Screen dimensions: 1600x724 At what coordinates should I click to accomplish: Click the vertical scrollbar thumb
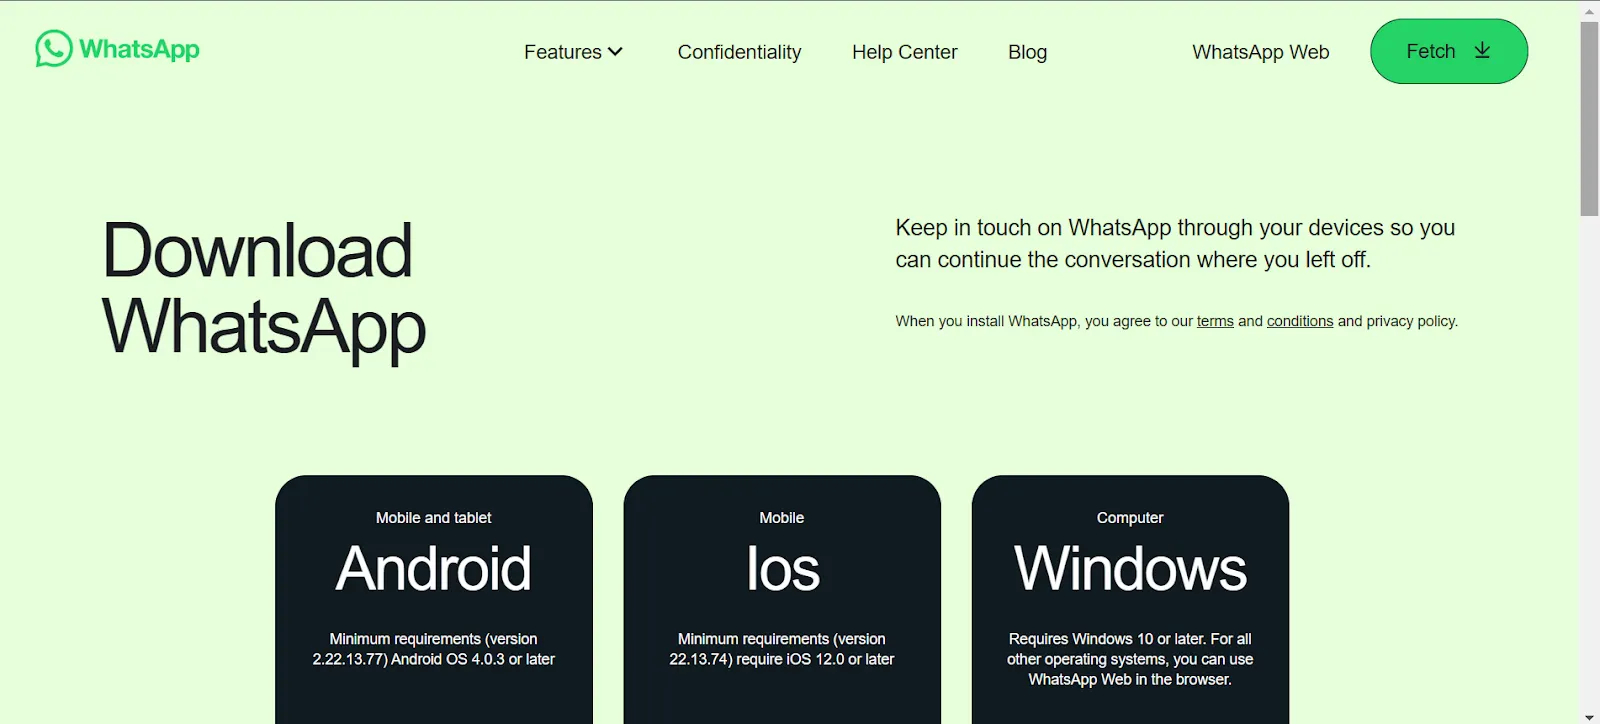pyautogui.click(x=1589, y=118)
